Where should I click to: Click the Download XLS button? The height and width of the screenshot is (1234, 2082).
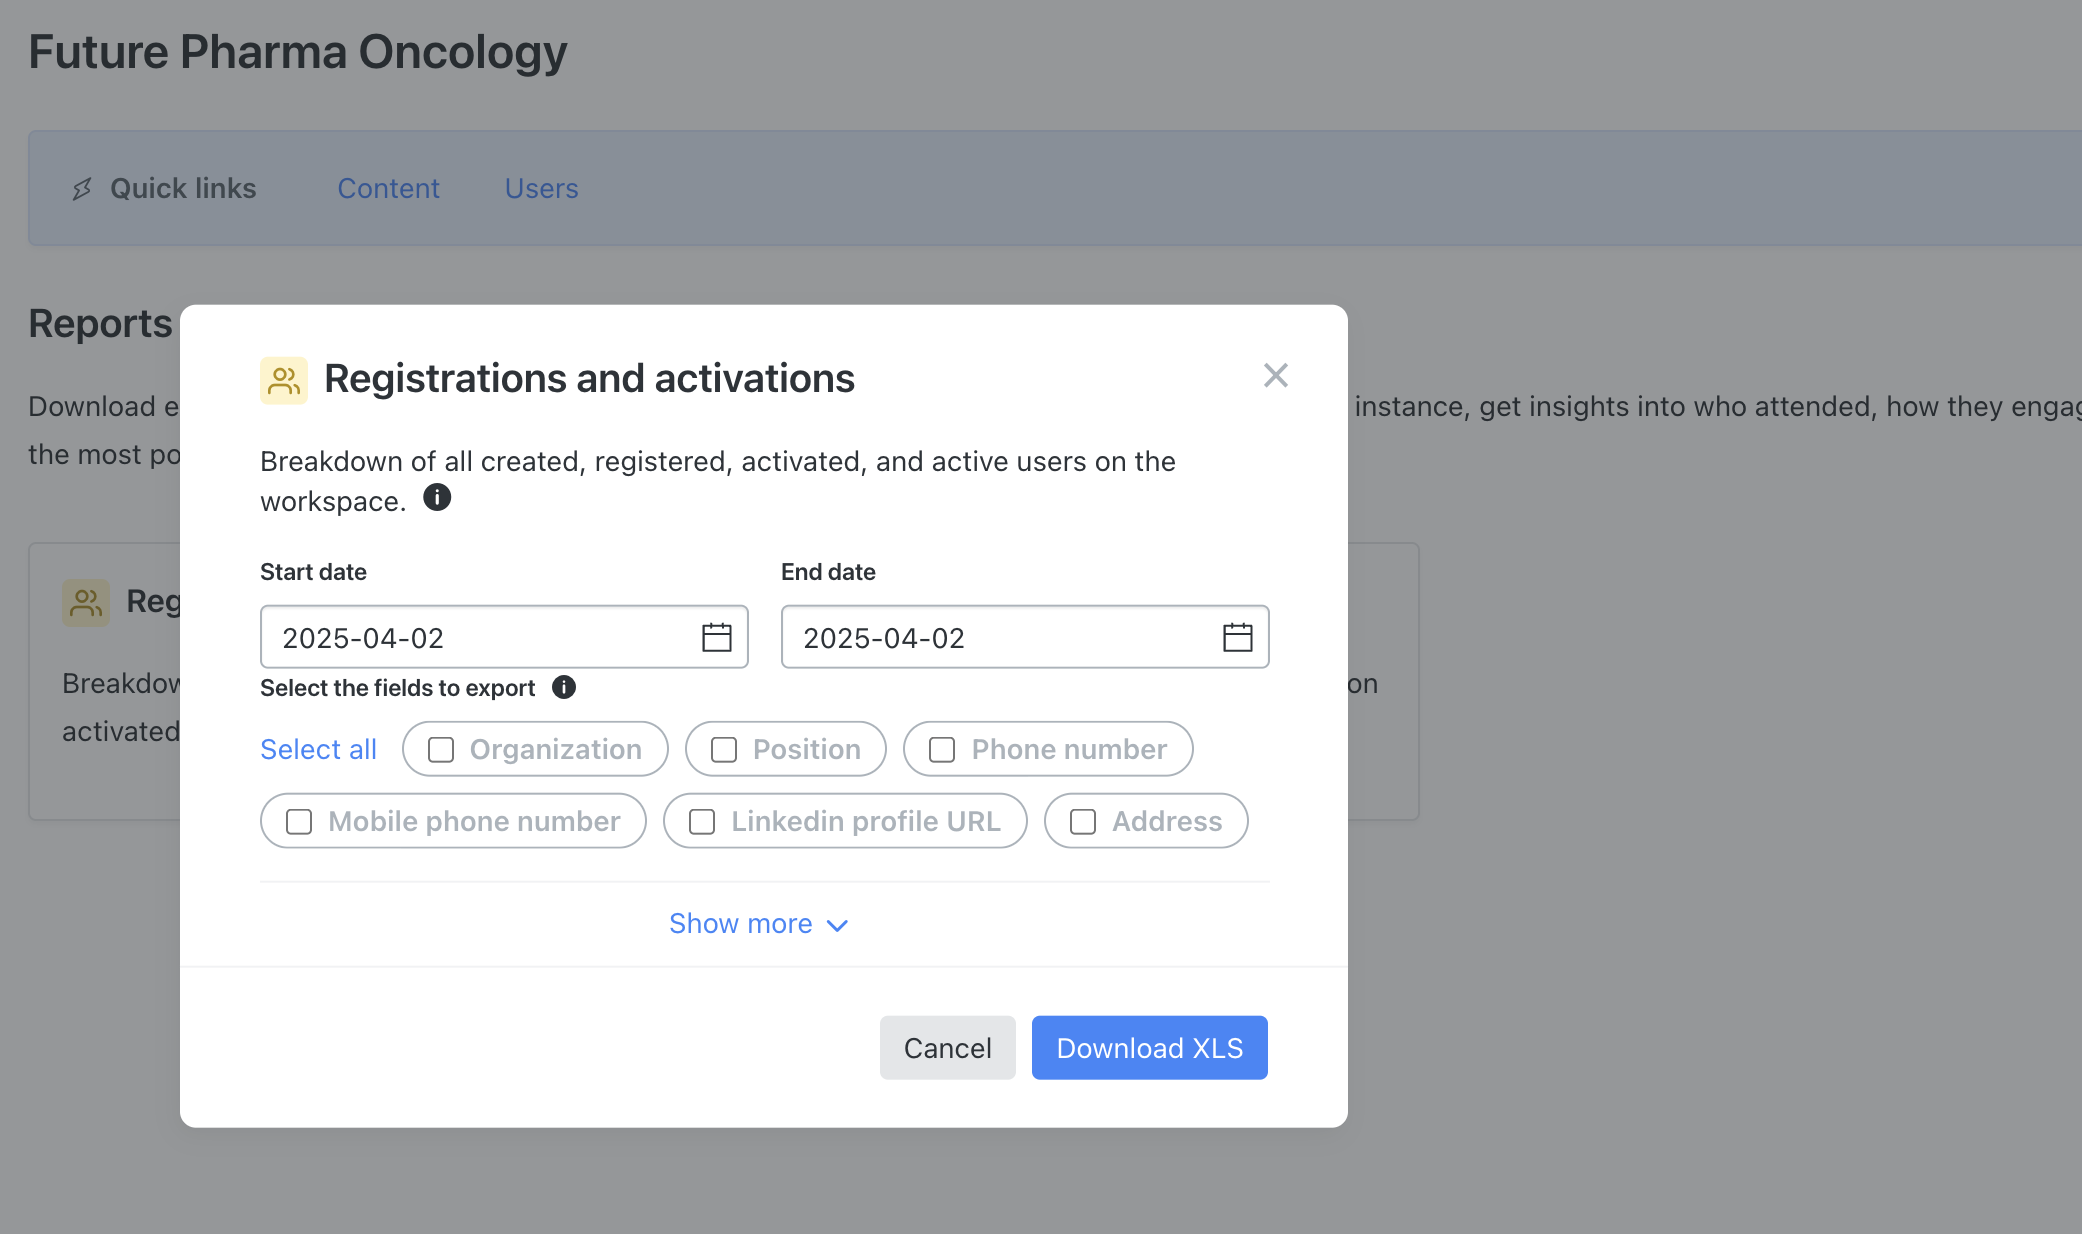click(x=1150, y=1047)
